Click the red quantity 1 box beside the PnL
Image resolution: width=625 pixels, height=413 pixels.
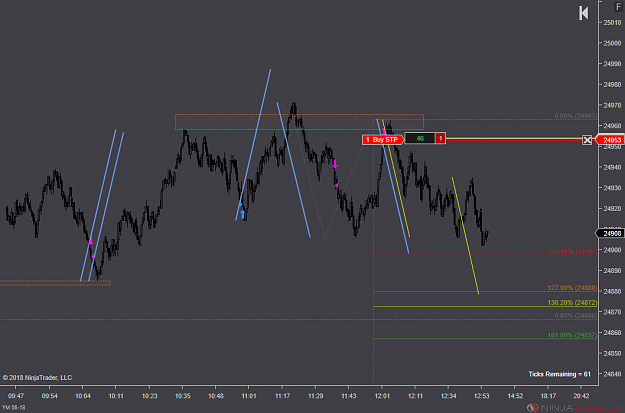click(x=440, y=139)
